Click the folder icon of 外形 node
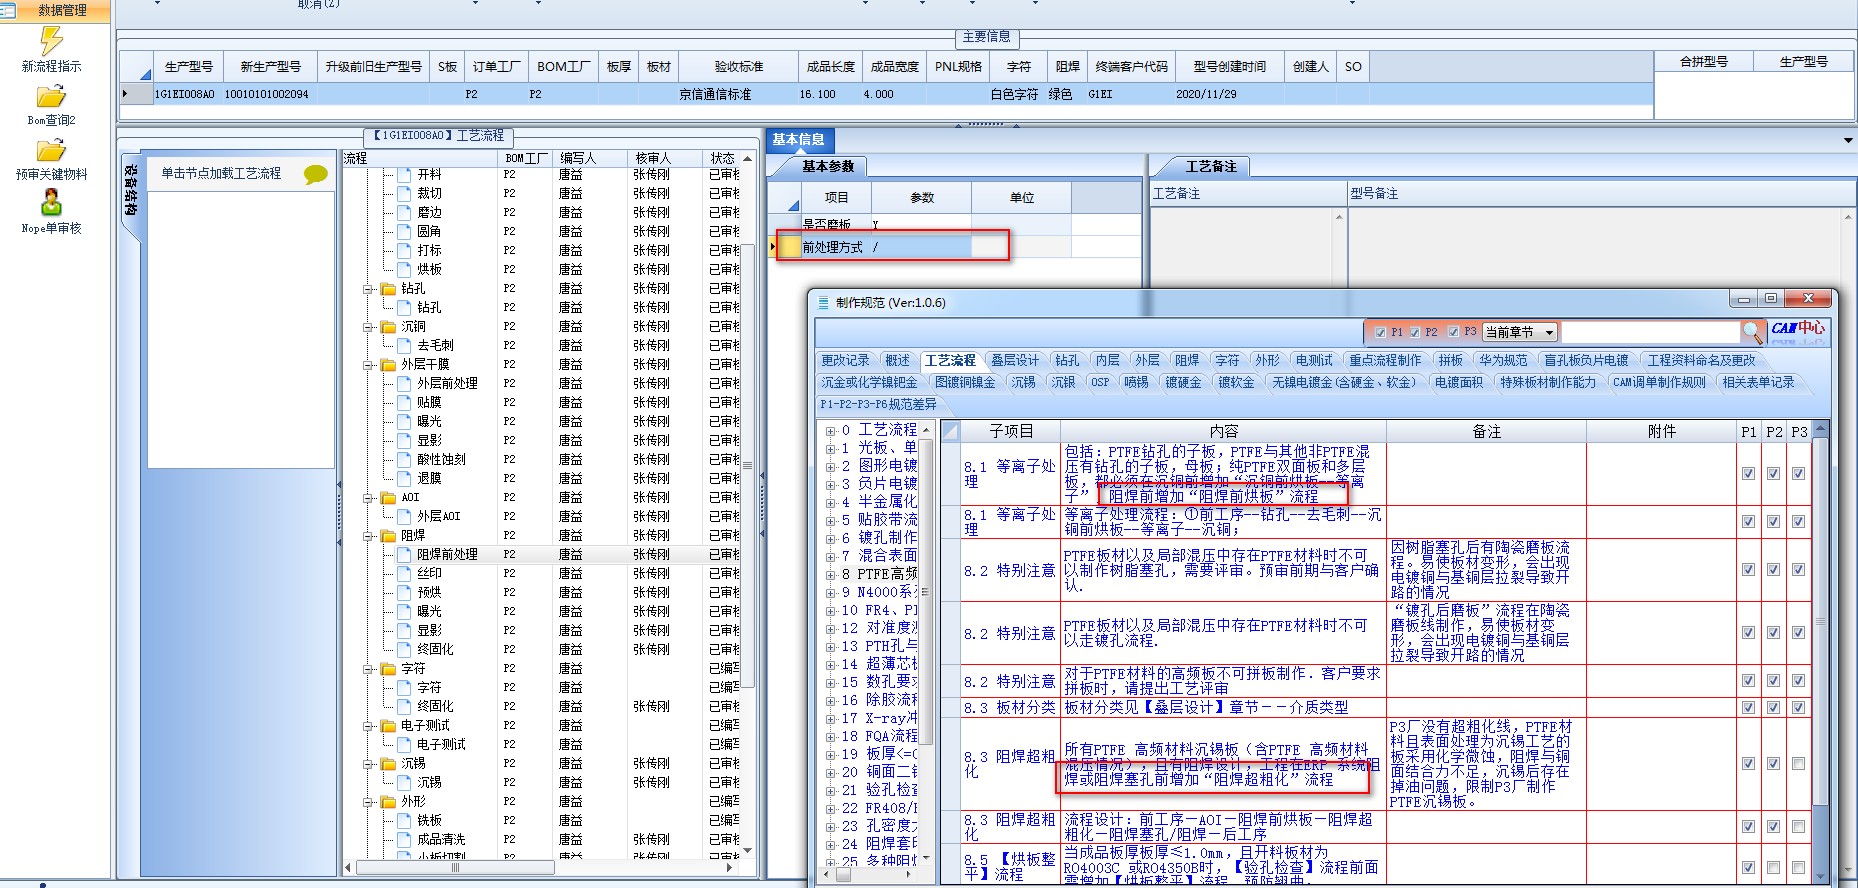The width and height of the screenshot is (1858, 888). [388, 802]
